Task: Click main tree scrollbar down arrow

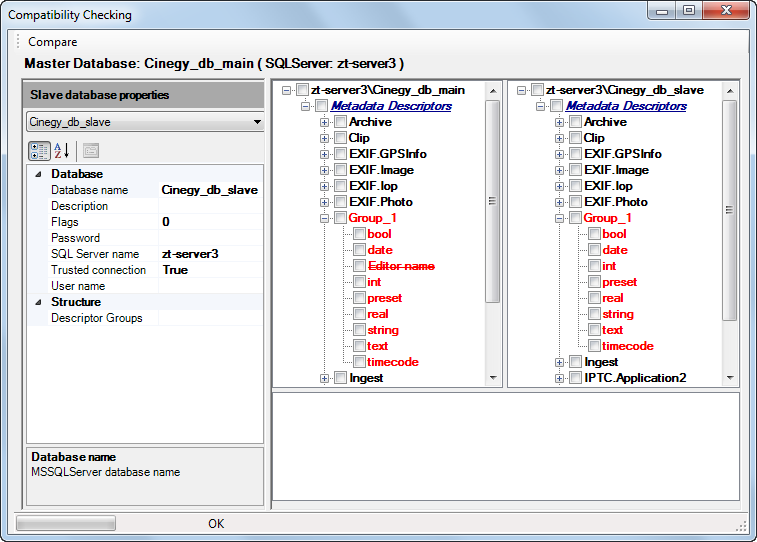Action: tap(493, 378)
